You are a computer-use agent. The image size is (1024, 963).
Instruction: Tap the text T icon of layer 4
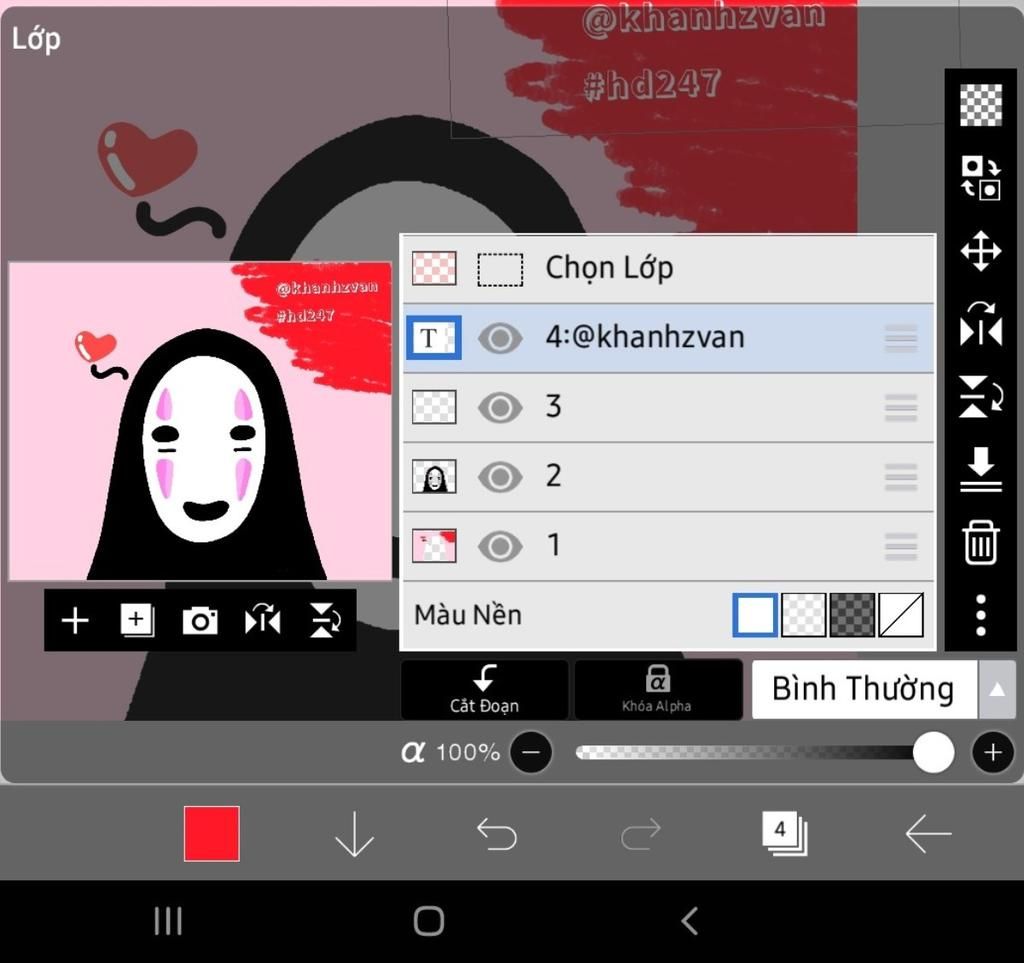434,338
